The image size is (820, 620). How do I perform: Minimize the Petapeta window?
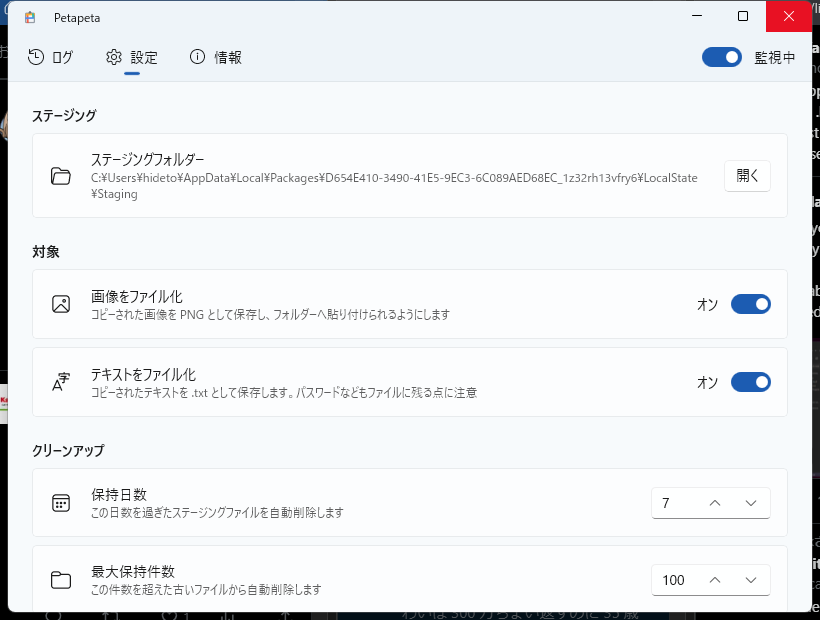(x=697, y=16)
